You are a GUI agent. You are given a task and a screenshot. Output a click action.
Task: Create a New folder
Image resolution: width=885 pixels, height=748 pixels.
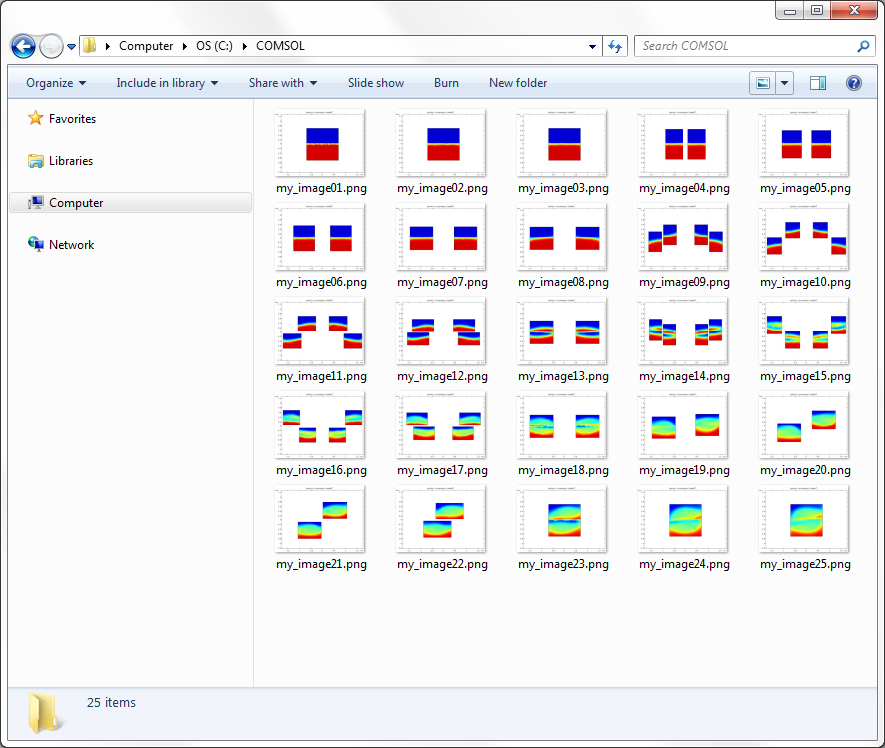point(518,83)
